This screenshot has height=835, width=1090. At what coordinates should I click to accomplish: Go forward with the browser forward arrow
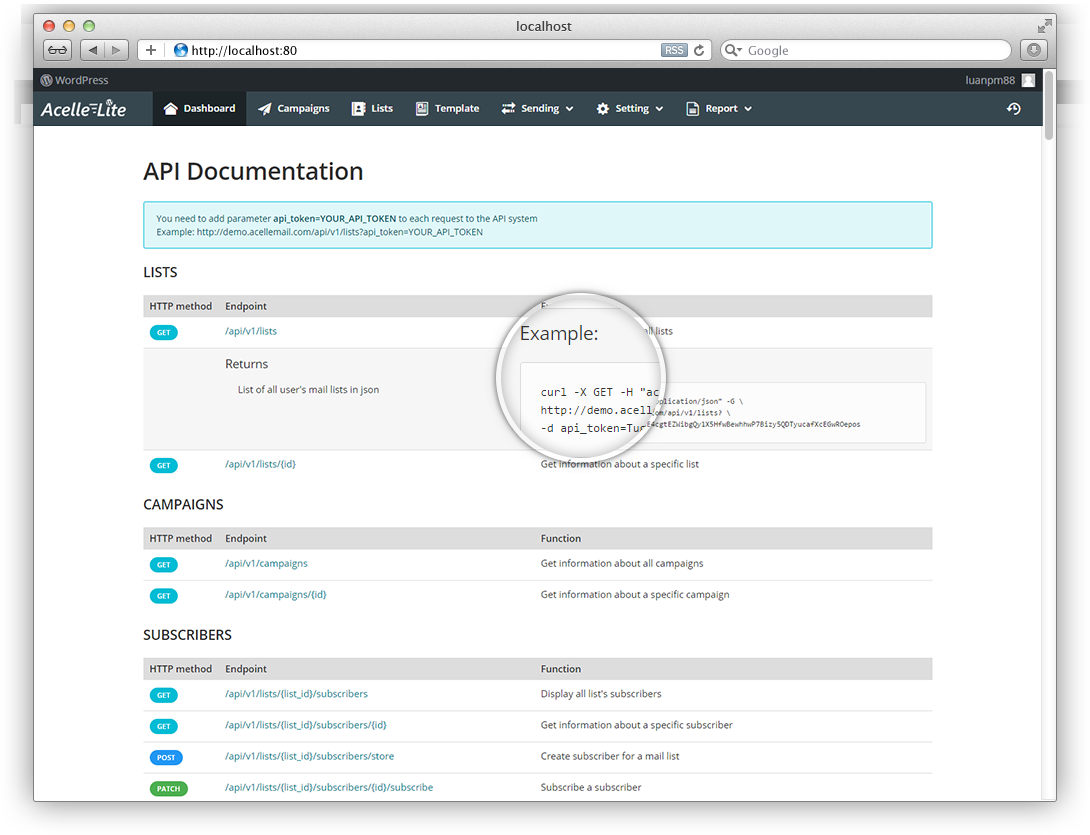click(x=116, y=50)
